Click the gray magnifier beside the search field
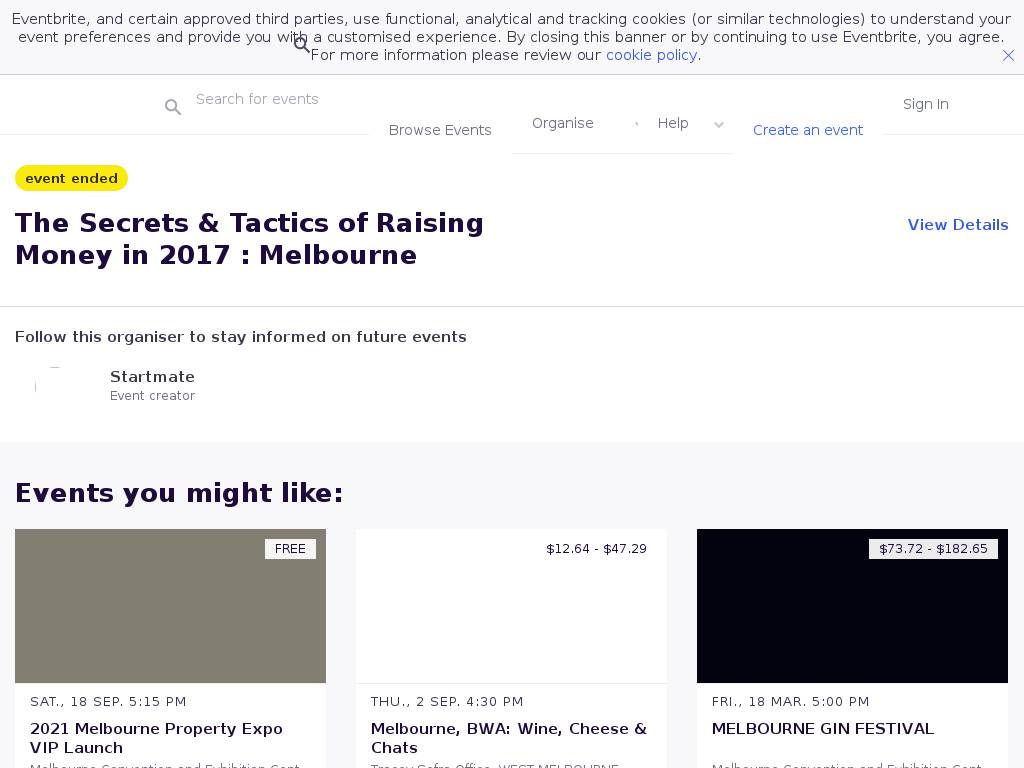The height and width of the screenshot is (768, 1024). point(173,107)
